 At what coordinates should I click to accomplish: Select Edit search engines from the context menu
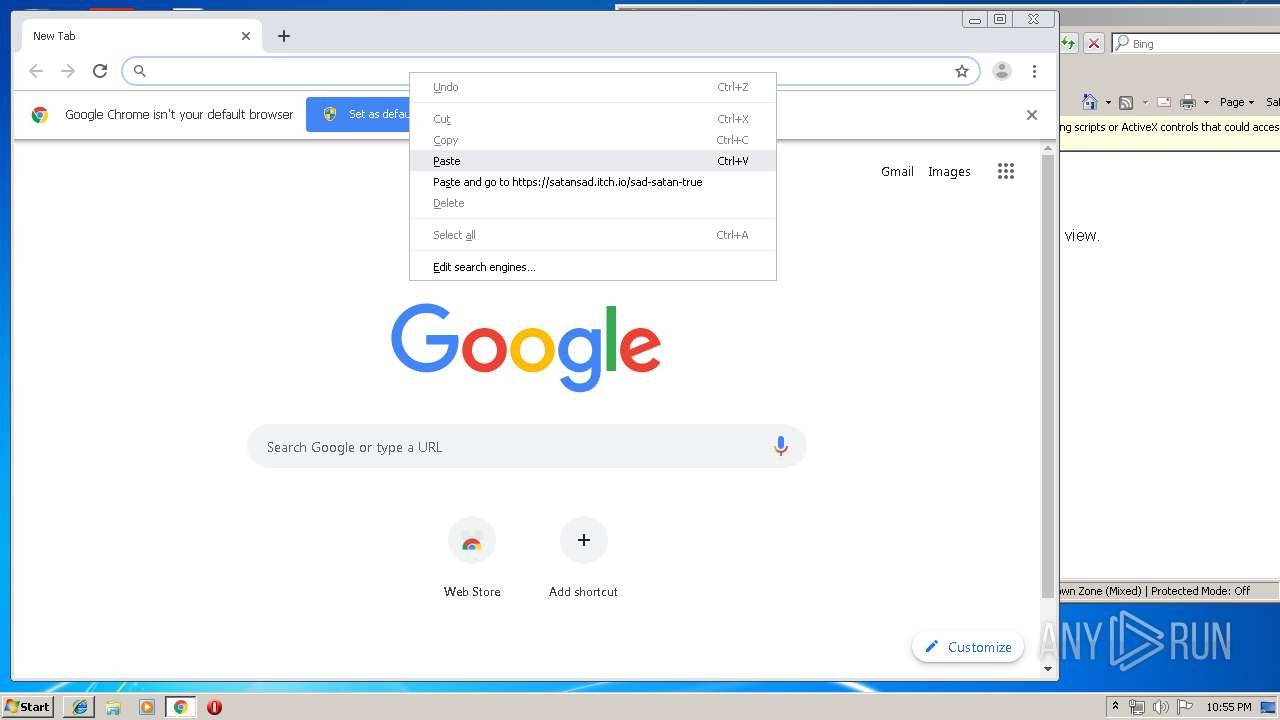[x=593, y=267]
